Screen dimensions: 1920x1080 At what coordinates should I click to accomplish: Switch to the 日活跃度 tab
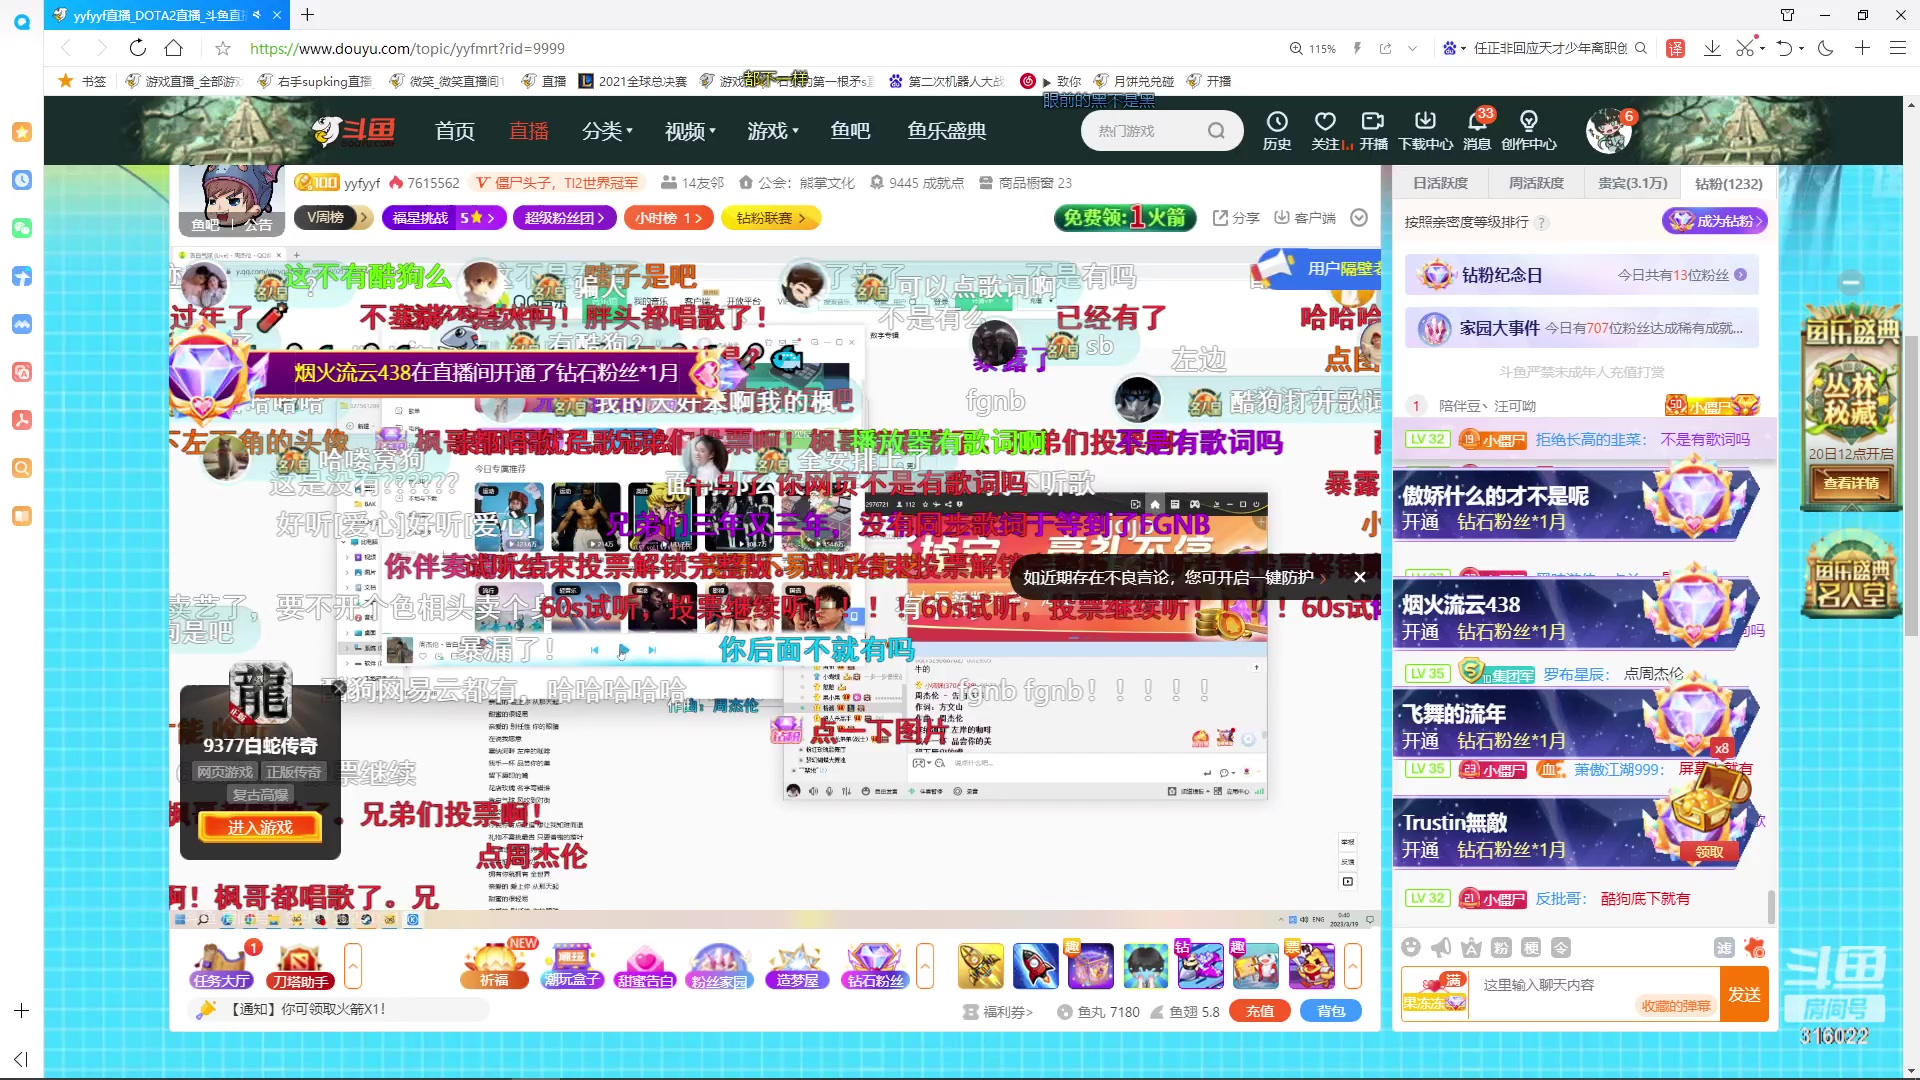1440,183
